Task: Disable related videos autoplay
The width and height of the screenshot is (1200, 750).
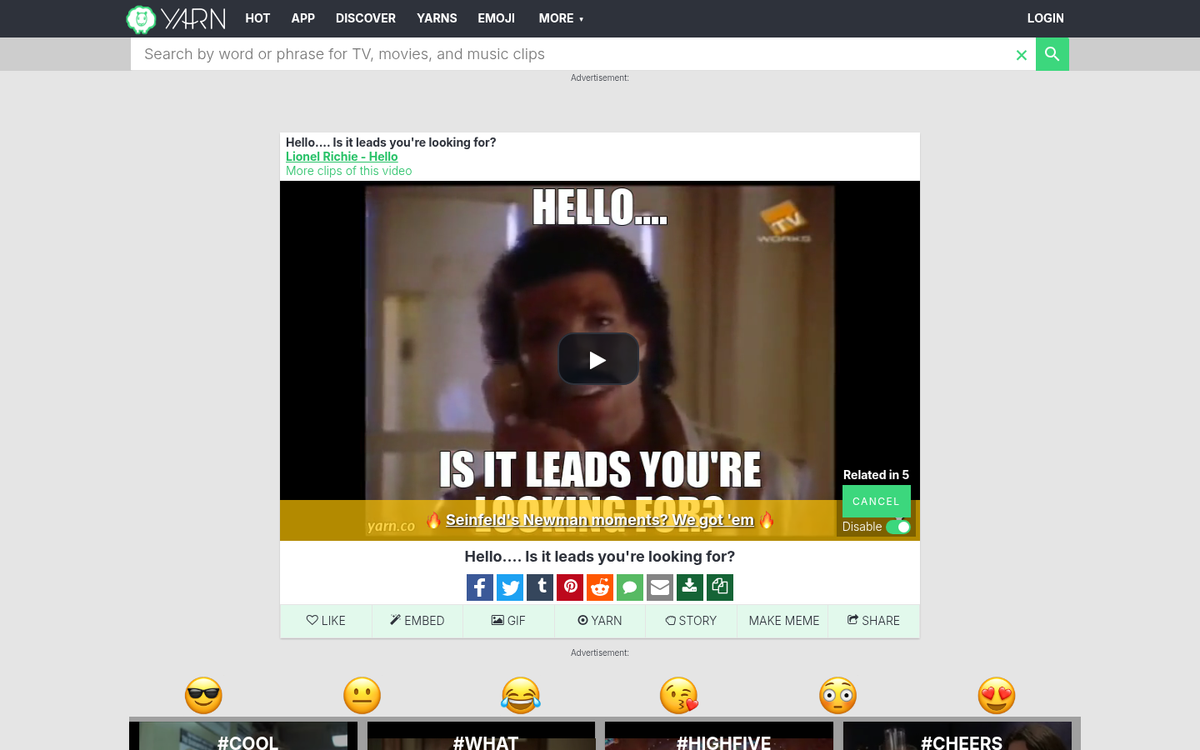Action: [899, 526]
